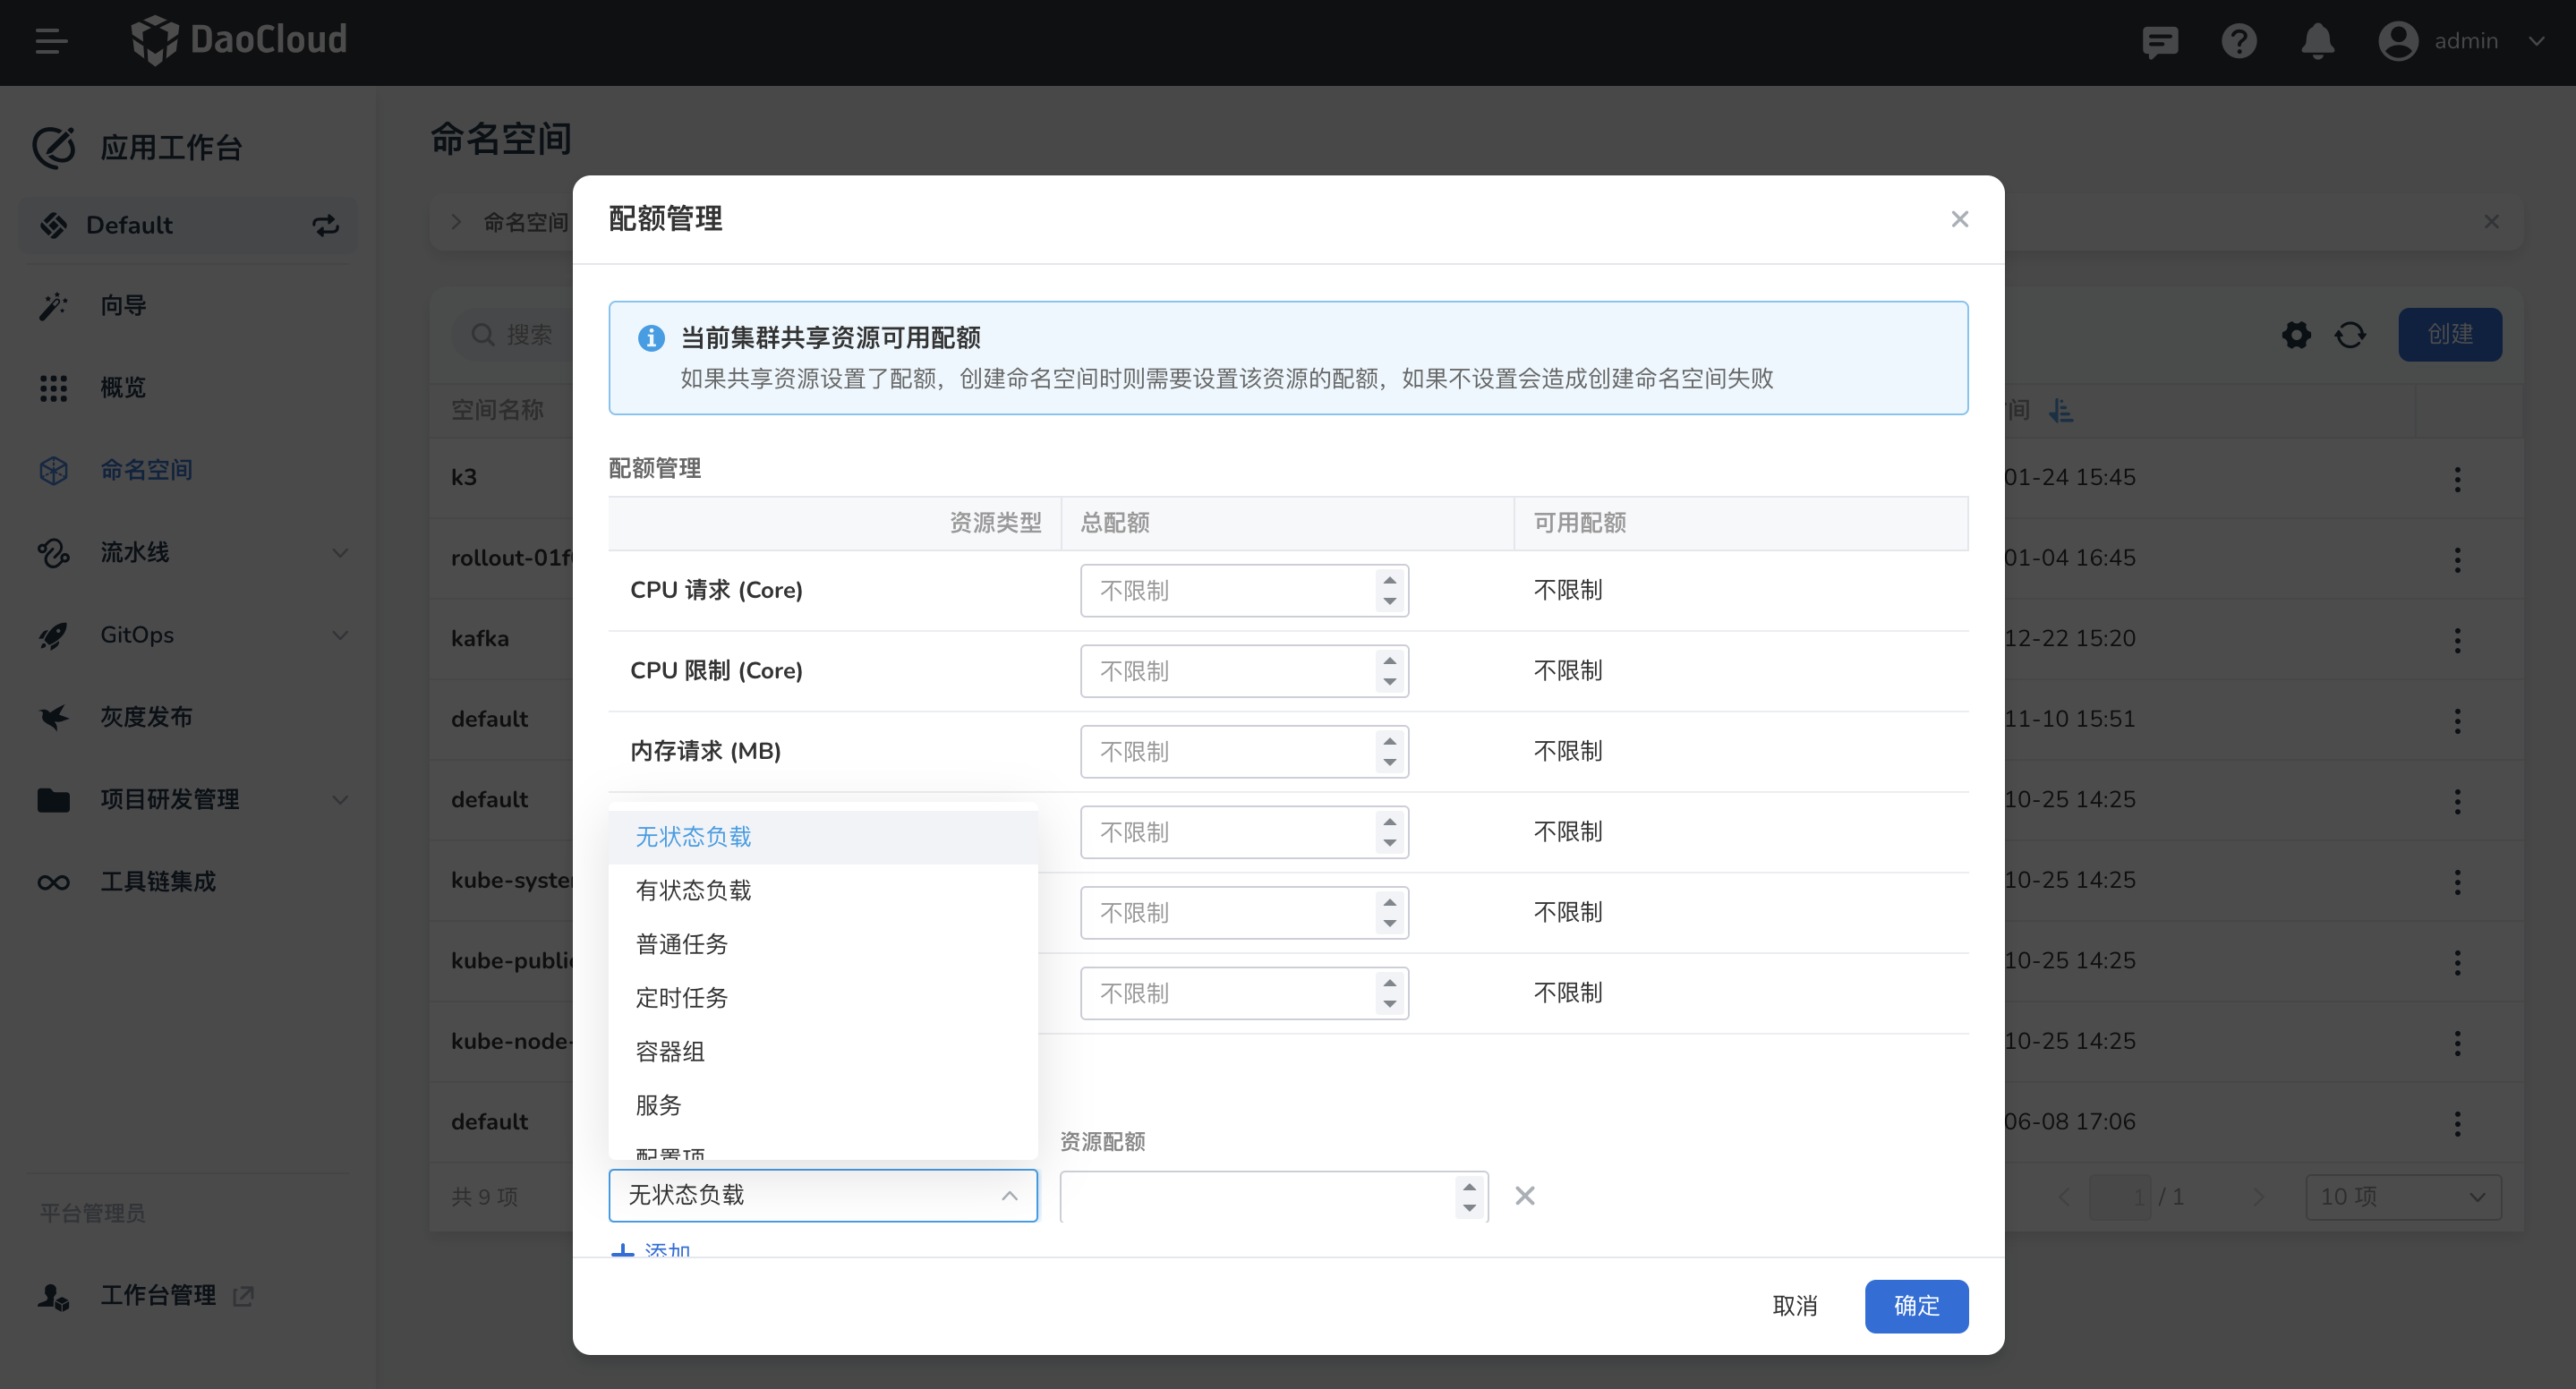Decrement the 内存请求 total quota stepper
The width and height of the screenshot is (2576, 1389).
[x=1389, y=763]
